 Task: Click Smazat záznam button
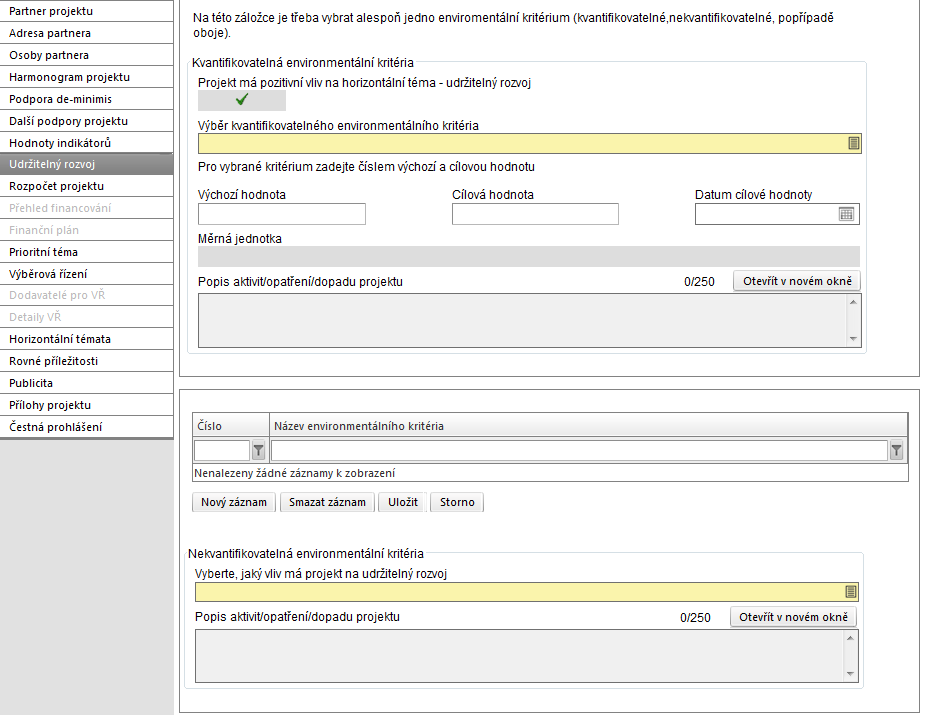(x=327, y=502)
